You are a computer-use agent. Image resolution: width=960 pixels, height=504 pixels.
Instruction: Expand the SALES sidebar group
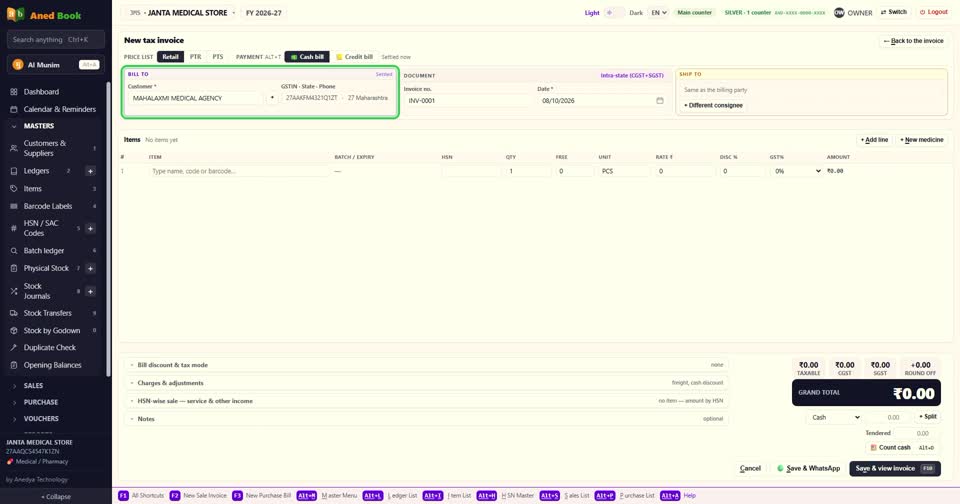coord(33,386)
